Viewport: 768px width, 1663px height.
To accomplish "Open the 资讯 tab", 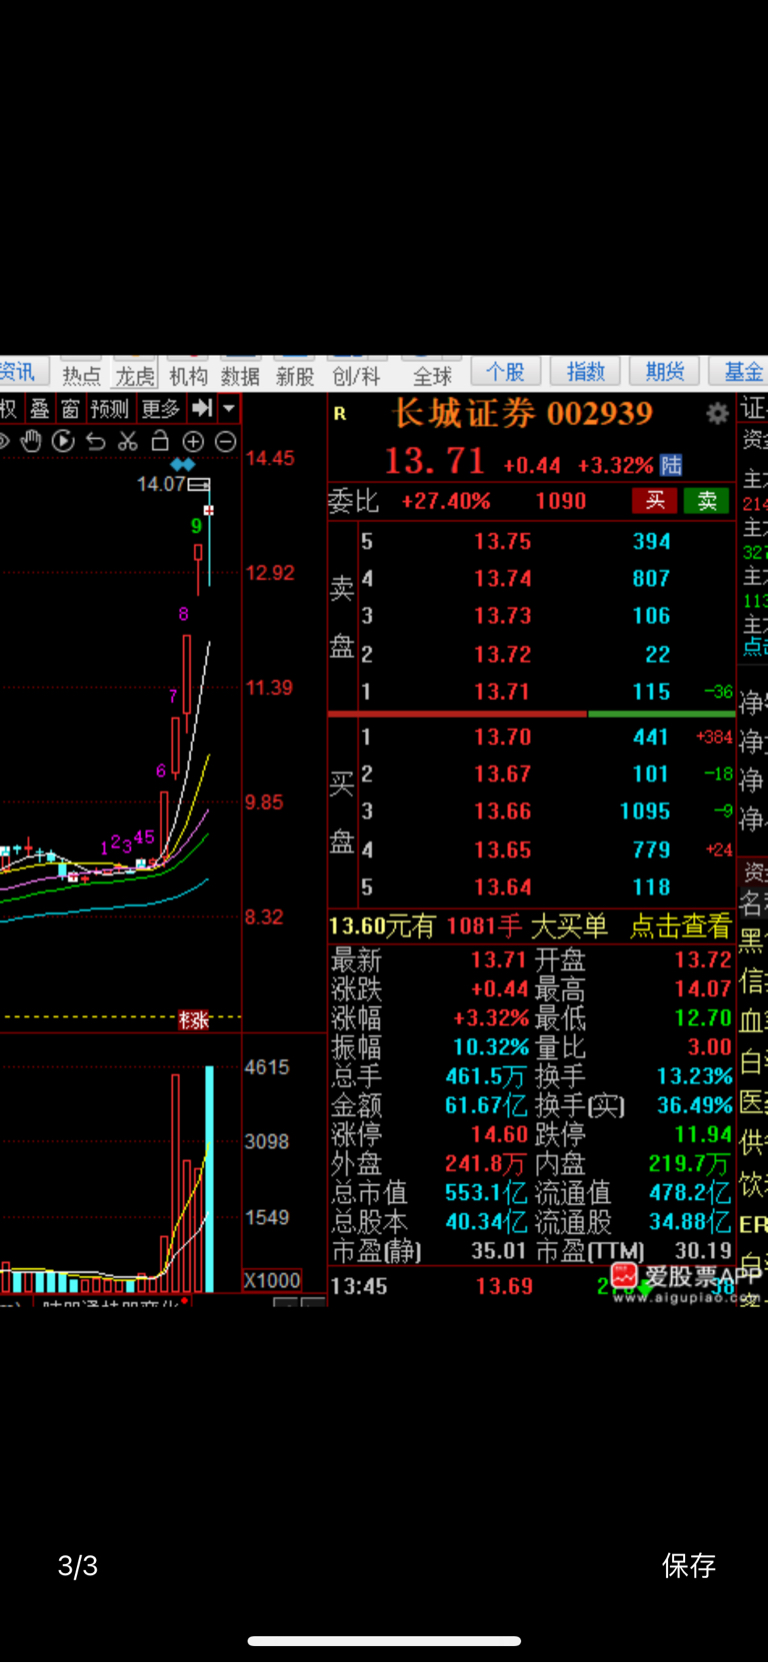I will point(17,373).
